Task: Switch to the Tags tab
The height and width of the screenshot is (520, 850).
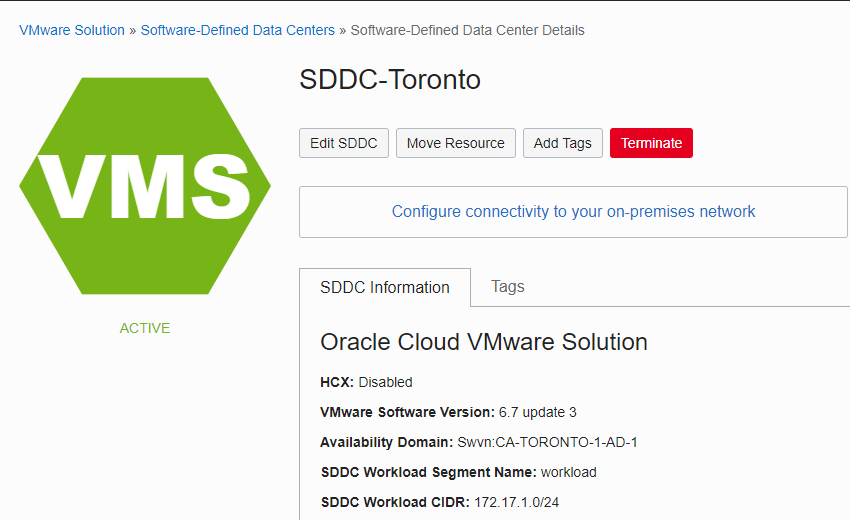Action: pyautogui.click(x=507, y=286)
